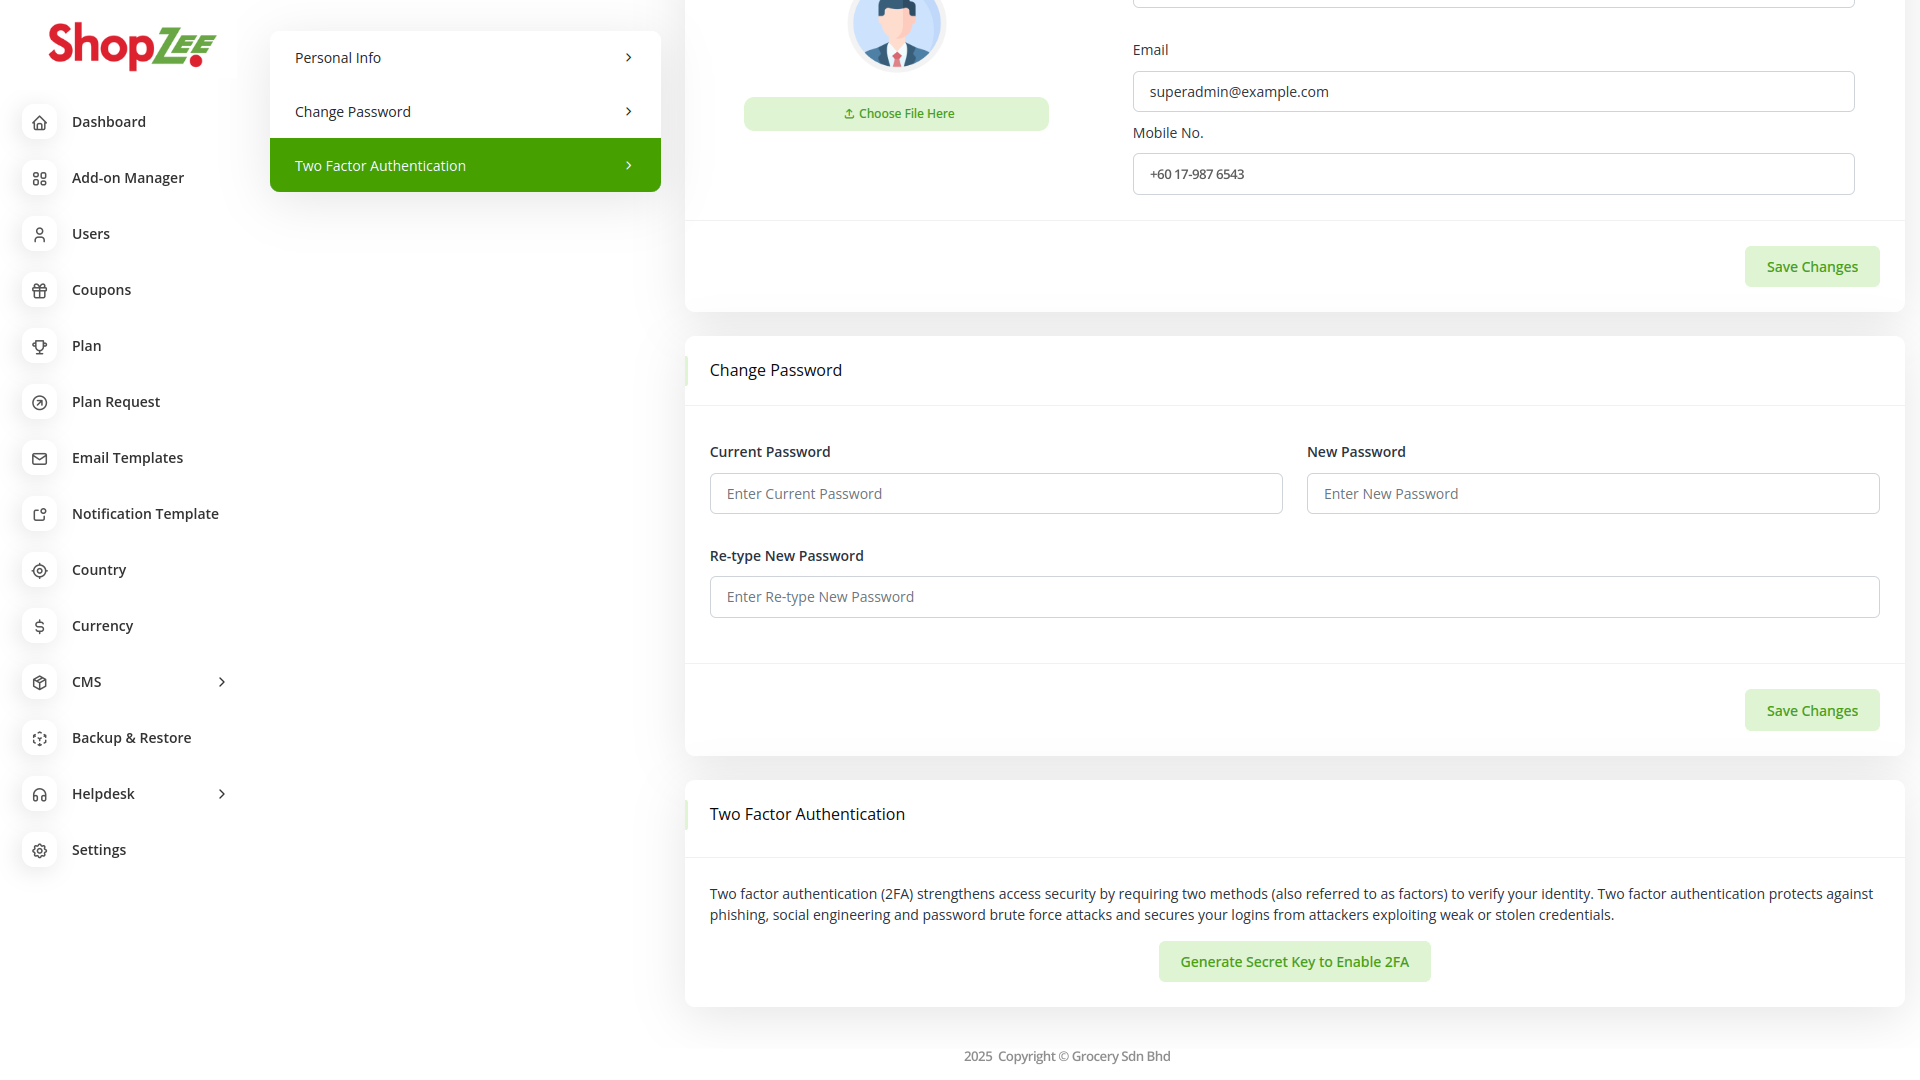
Task: Select the Two Factor Authentication tab
Action: tap(465, 166)
